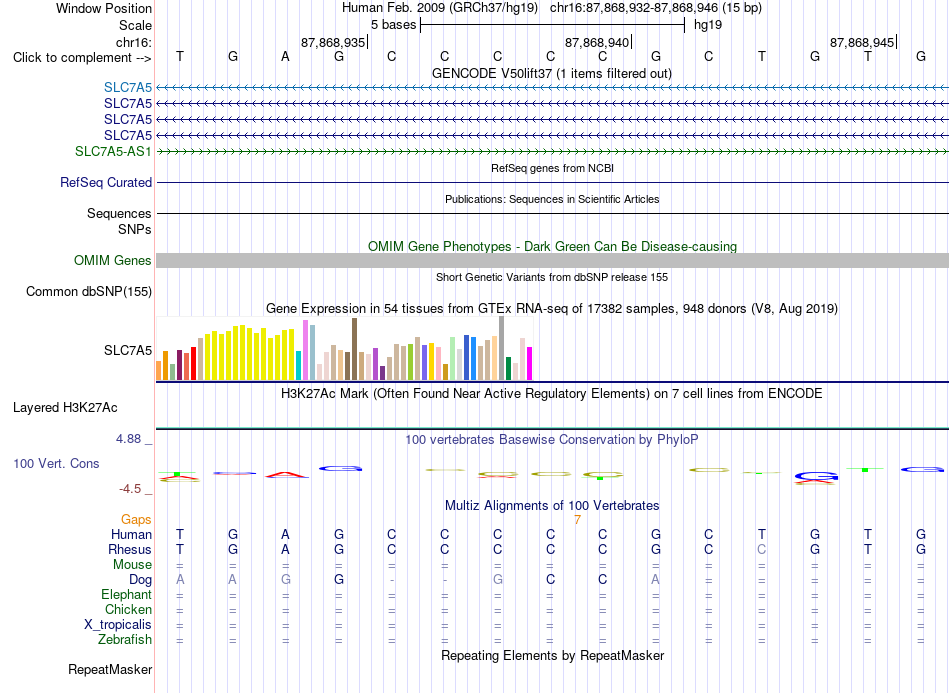Click the SNPs track label
This screenshot has width=950, height=693.
tap(135, 230)
